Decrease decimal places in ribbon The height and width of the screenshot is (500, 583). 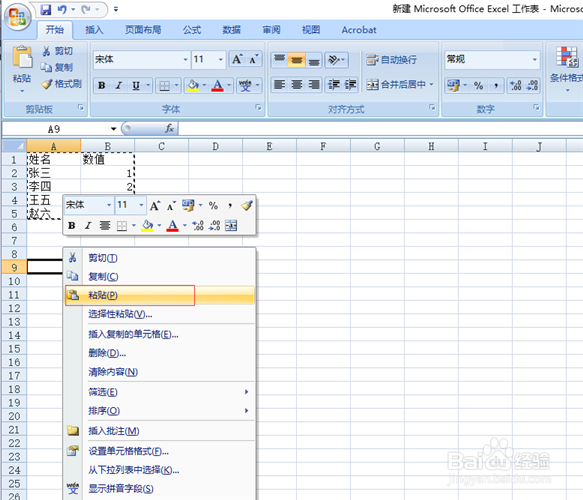click(x=532, y=86)
